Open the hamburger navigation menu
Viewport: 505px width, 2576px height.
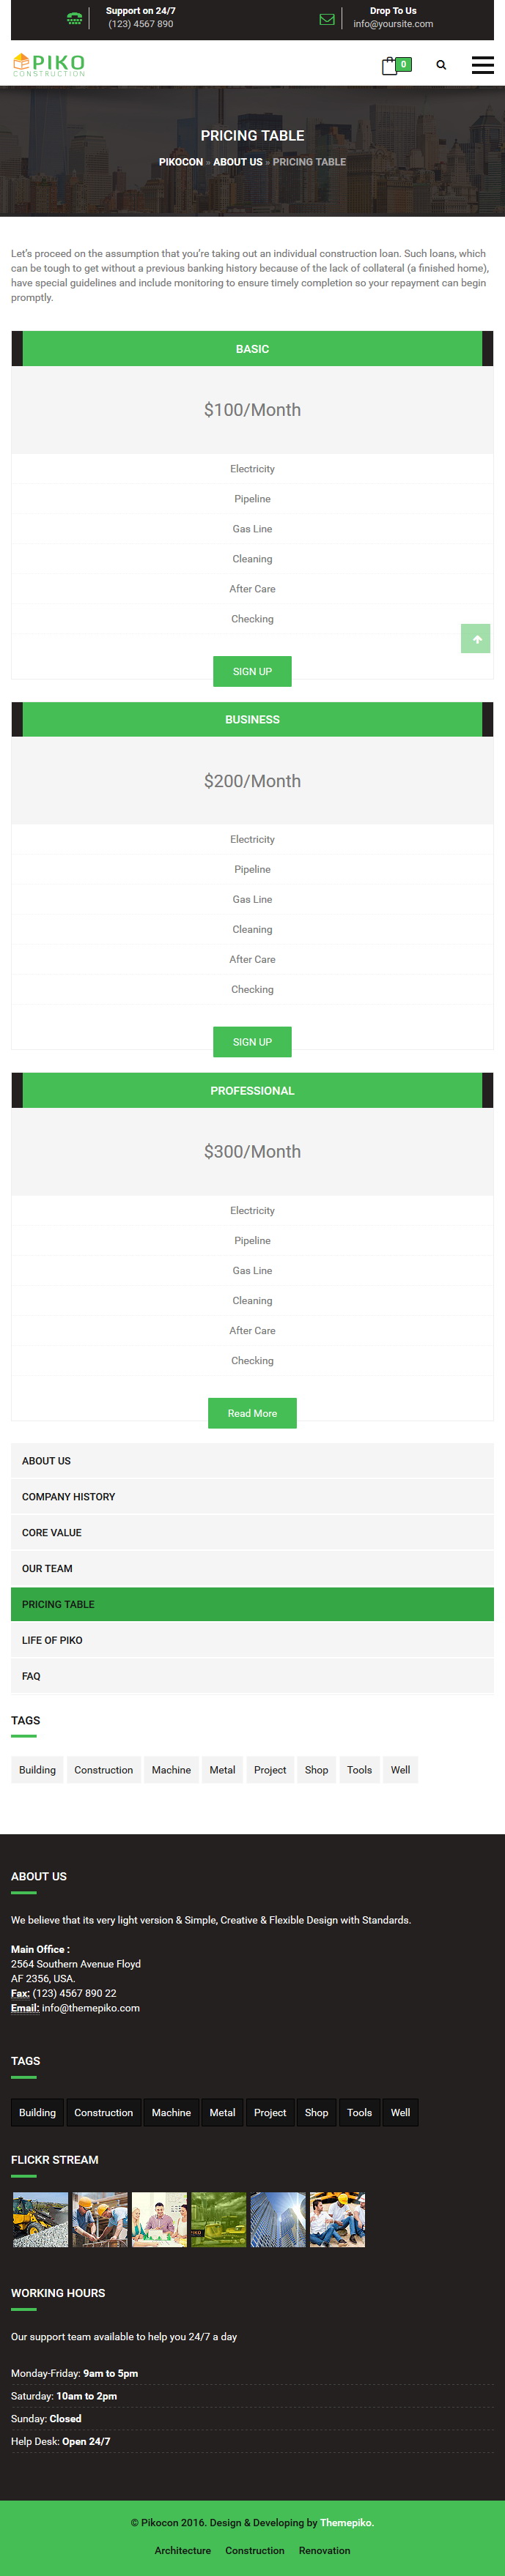coord(482,65)
